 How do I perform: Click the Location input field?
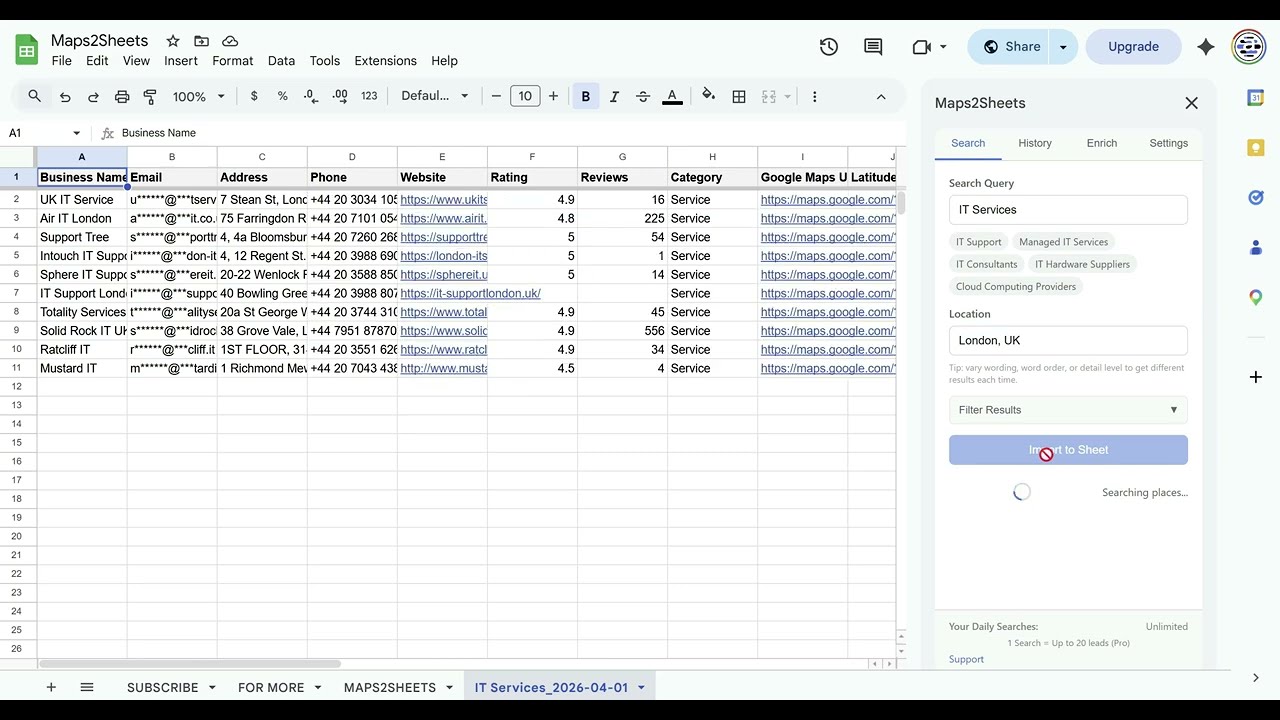point(1068,340)
